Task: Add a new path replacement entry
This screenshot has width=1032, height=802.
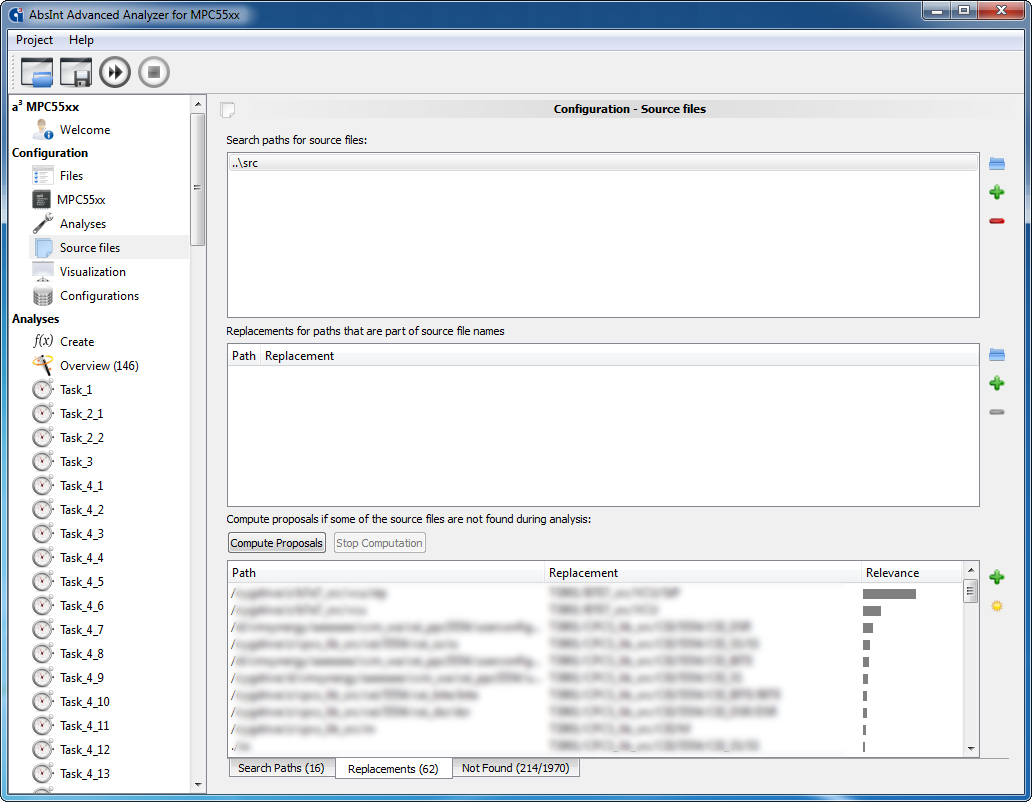Action: coord(996,383)
